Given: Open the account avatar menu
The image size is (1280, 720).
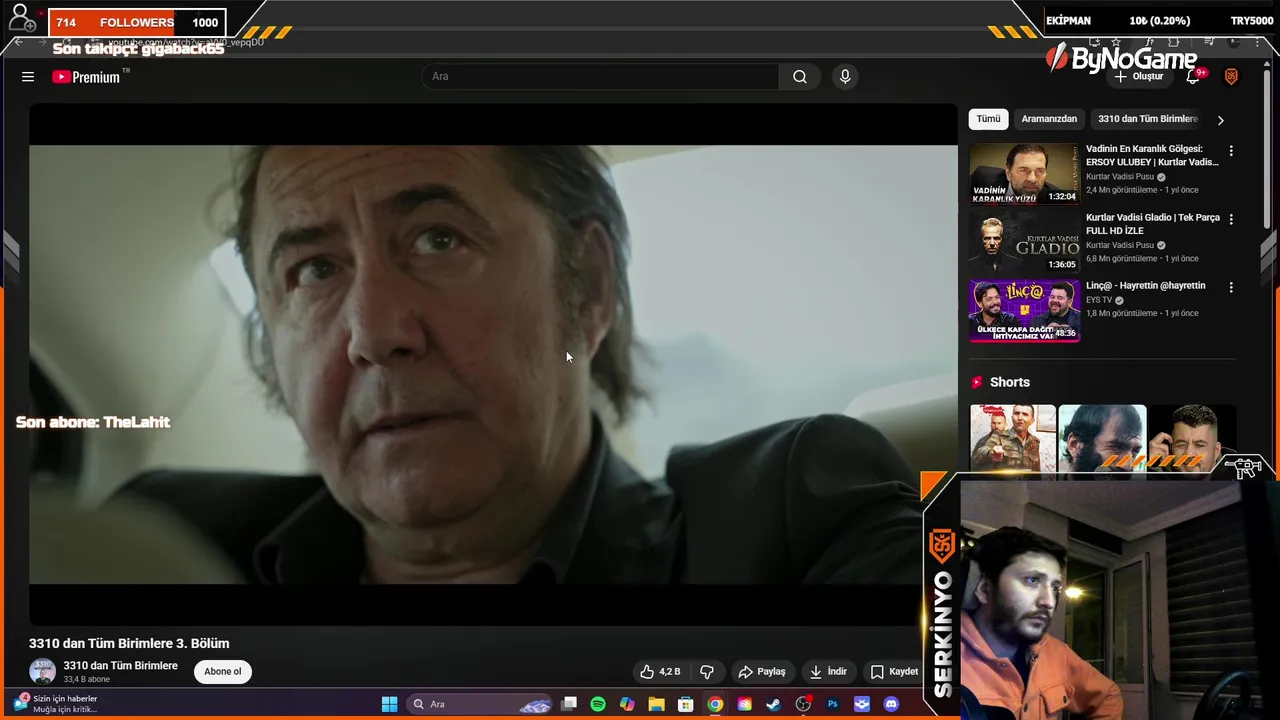Looking at the screenshot, I should coord(1231,77).
